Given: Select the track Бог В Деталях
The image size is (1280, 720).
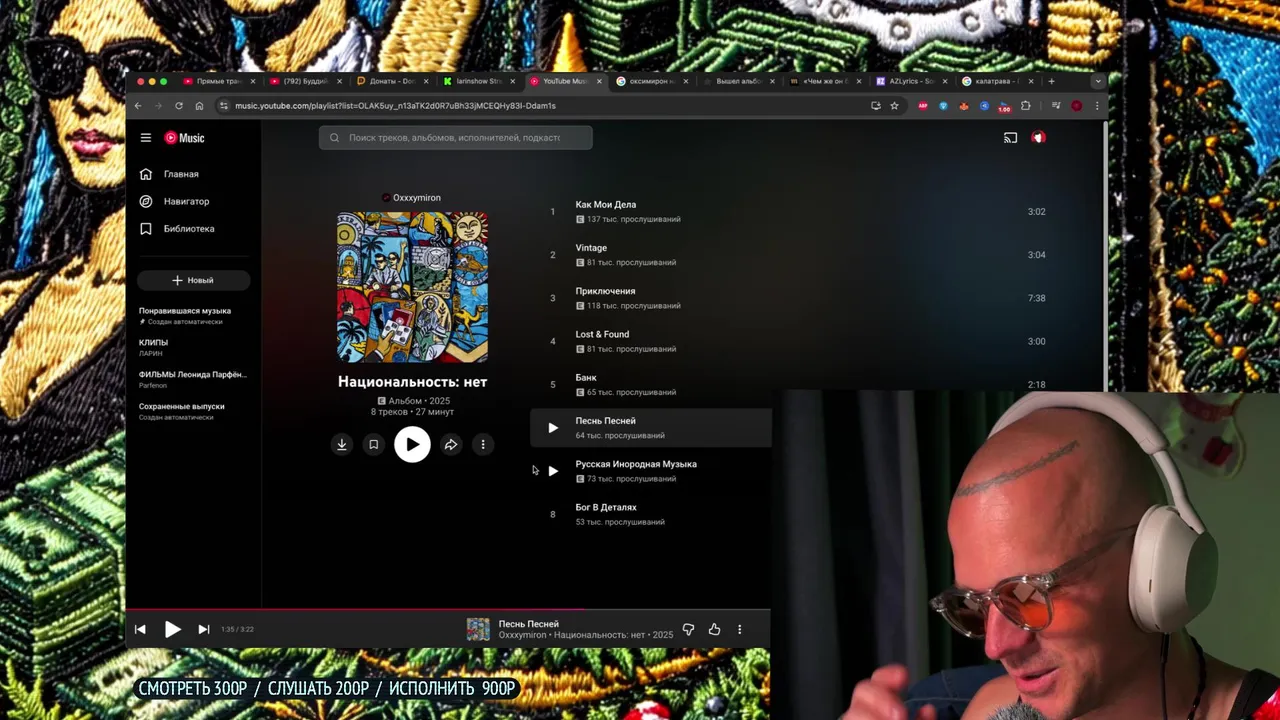Looking at the screenshot, I should (x=606, y=507).
